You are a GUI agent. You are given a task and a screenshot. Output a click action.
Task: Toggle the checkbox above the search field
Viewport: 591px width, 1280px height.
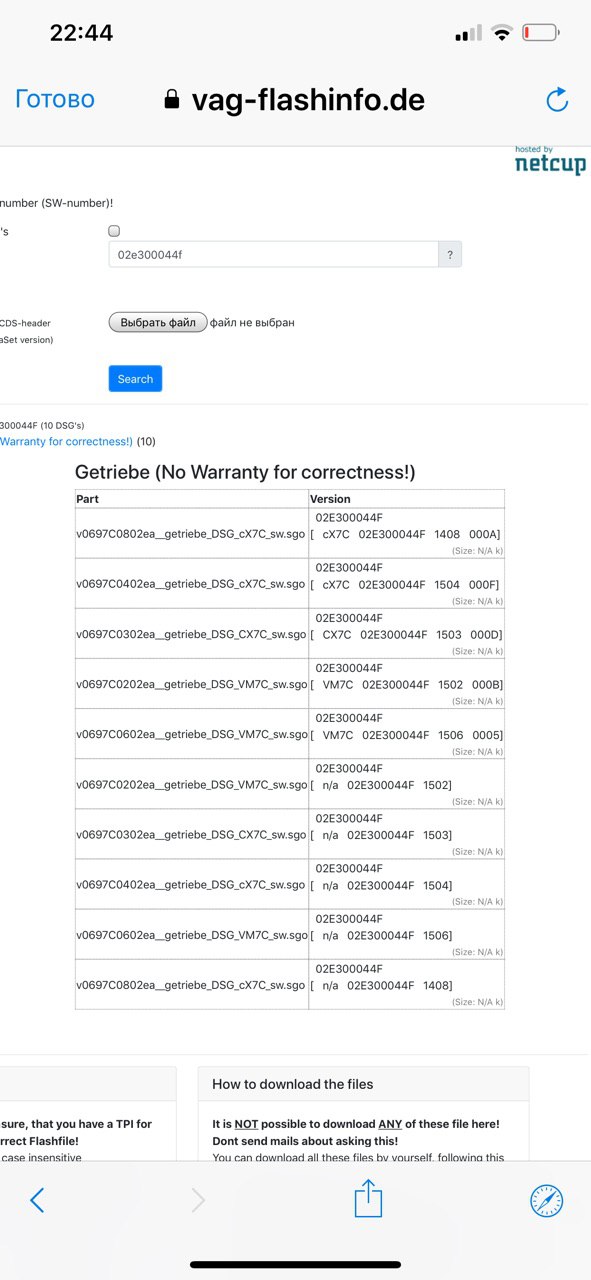[x=114, y=231]
